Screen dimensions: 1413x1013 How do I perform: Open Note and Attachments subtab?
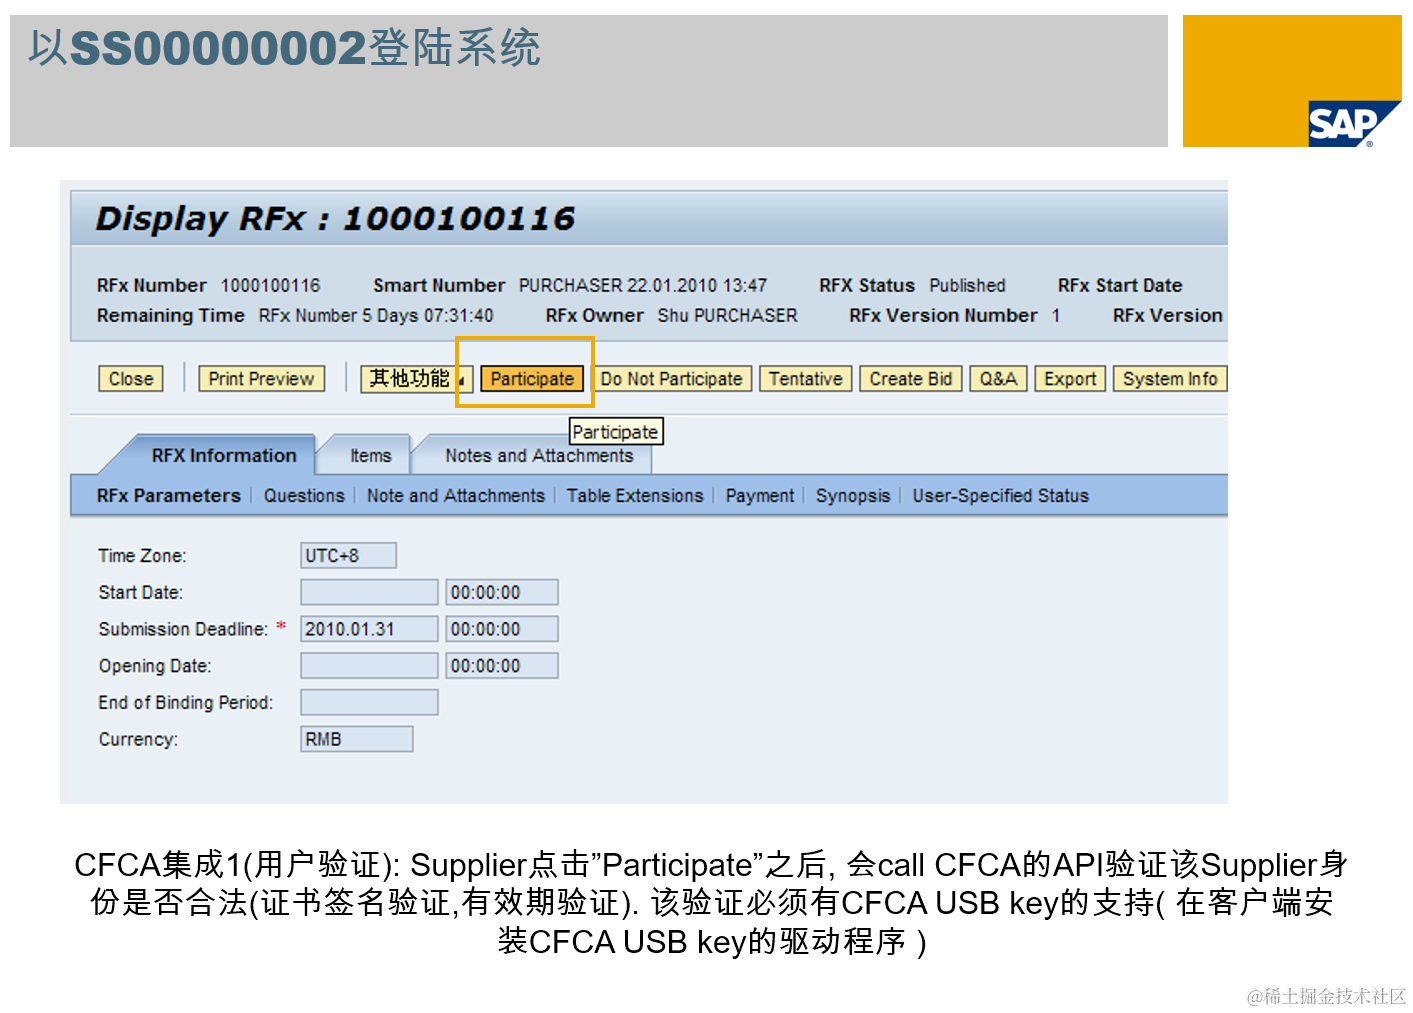[455, 495]
